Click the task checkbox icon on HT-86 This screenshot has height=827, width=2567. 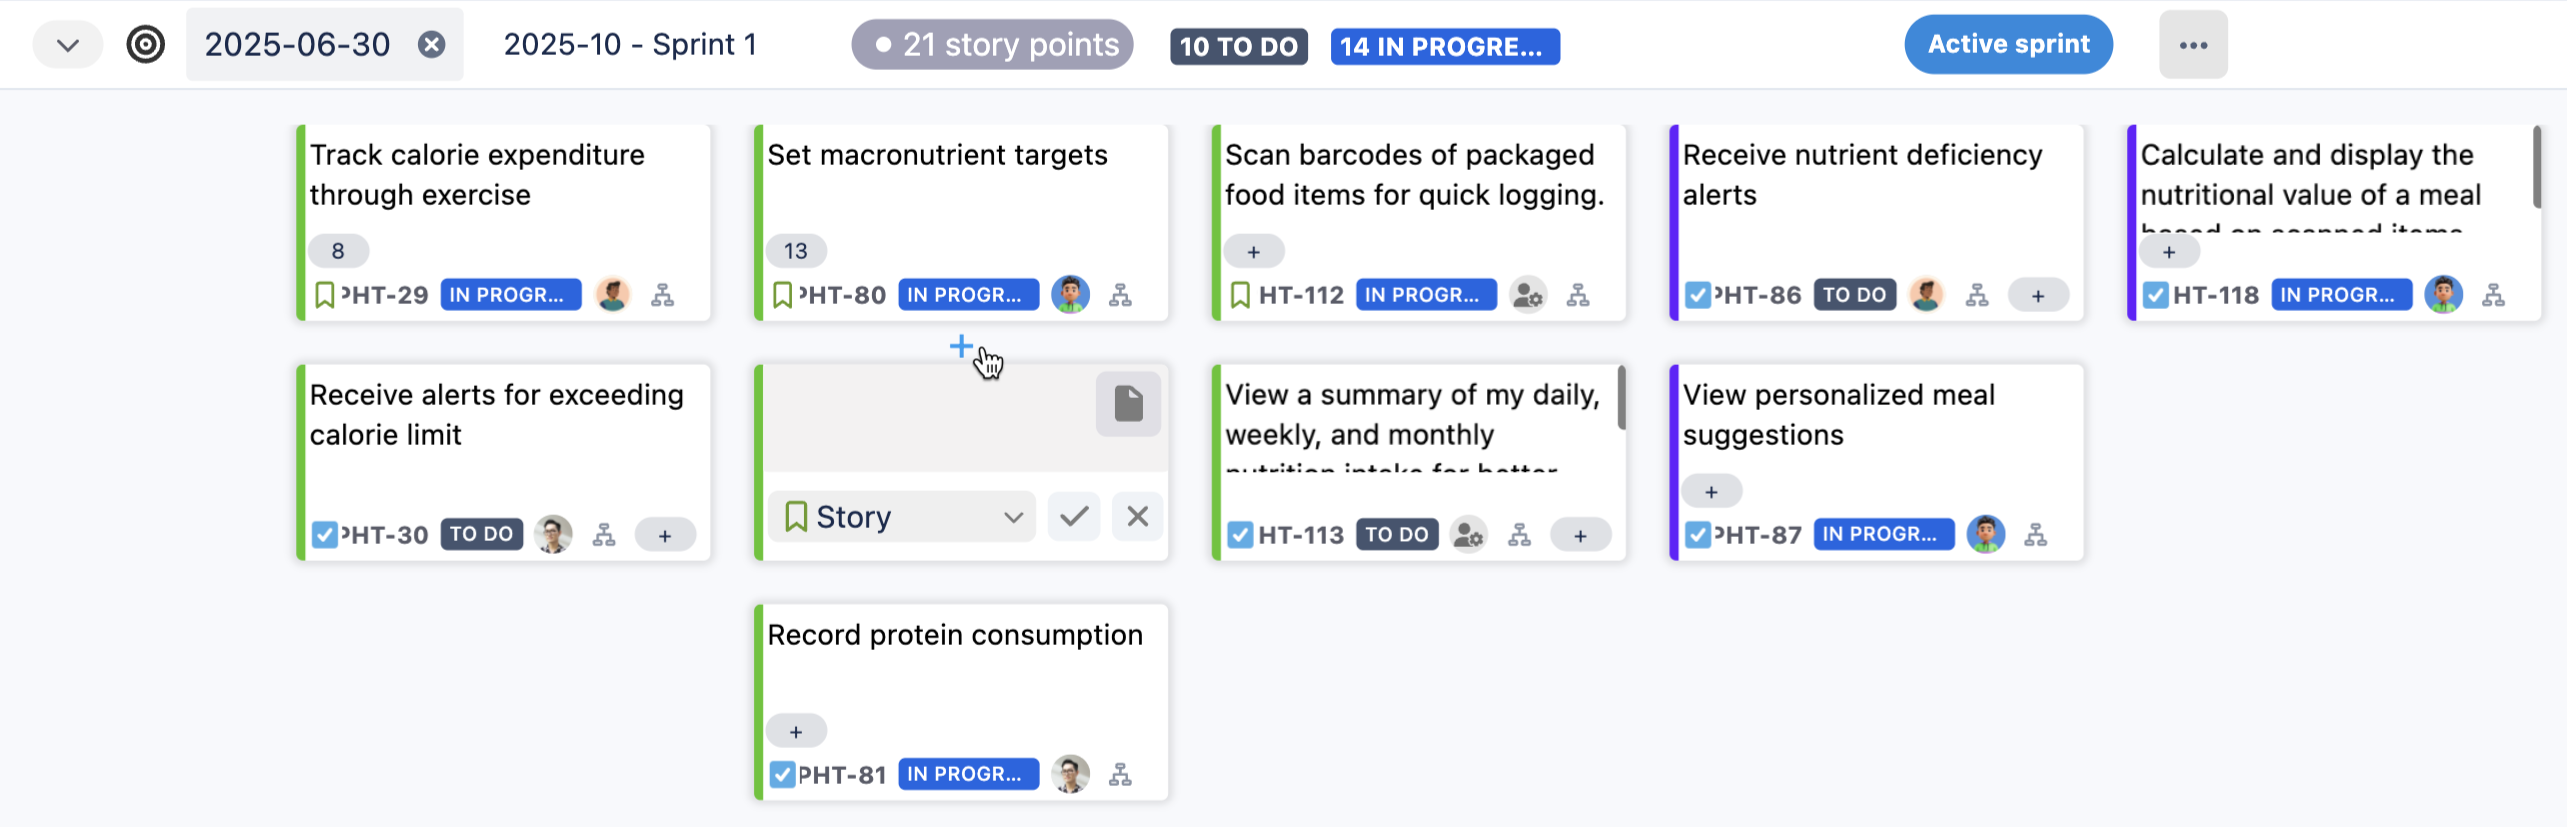(x=1697, y=295)
